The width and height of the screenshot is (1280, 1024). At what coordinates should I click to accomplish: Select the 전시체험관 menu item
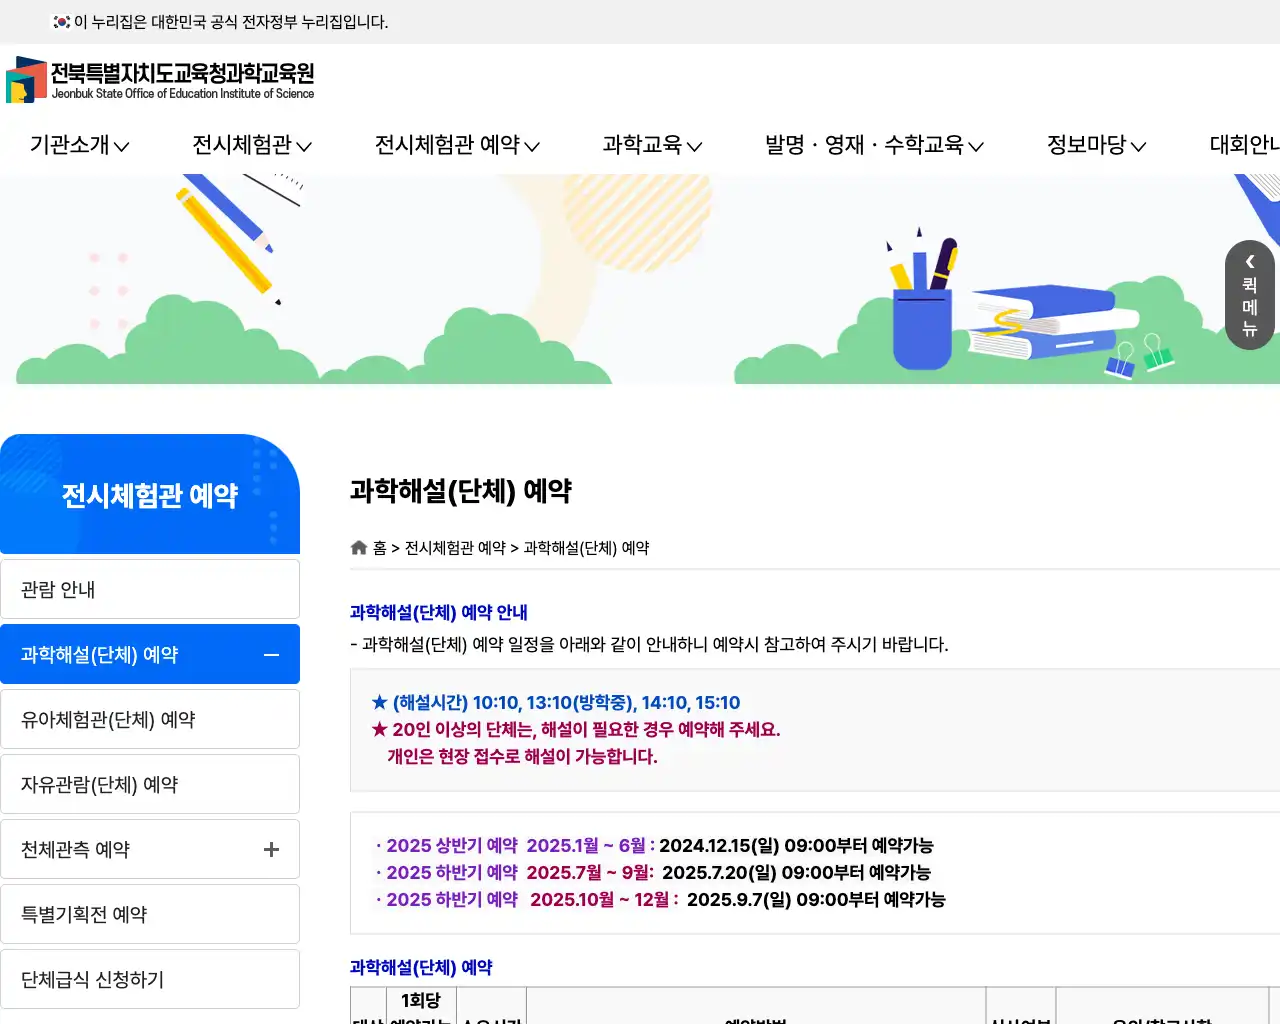(x=244, y=145)
